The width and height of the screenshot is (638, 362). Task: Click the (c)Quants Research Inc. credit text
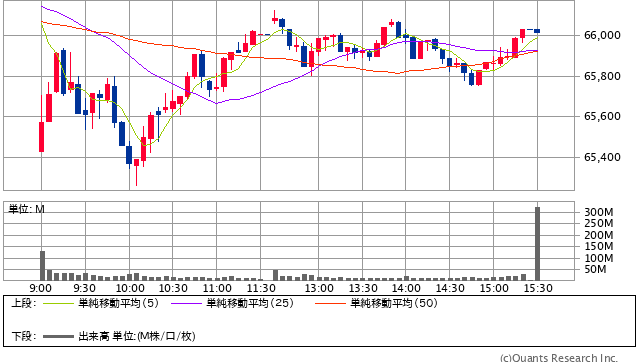(559, 358)
